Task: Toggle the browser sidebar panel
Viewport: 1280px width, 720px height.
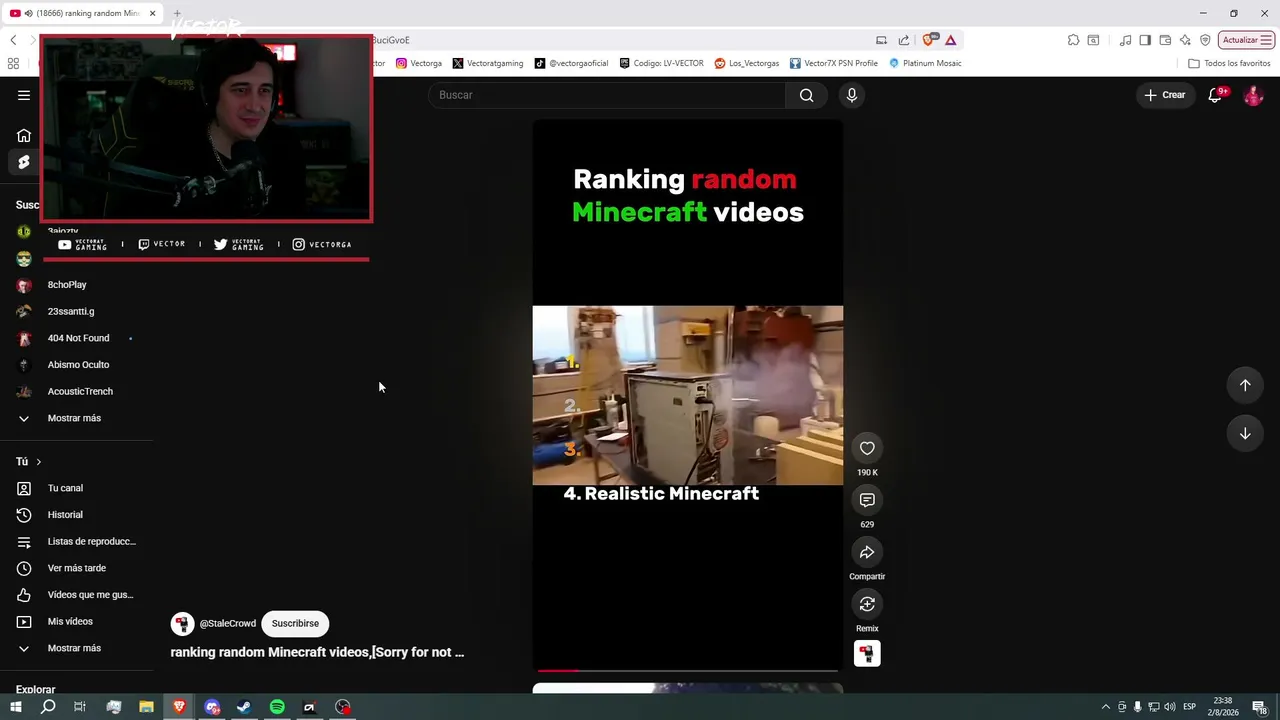Action: [x=1145, y=40]
